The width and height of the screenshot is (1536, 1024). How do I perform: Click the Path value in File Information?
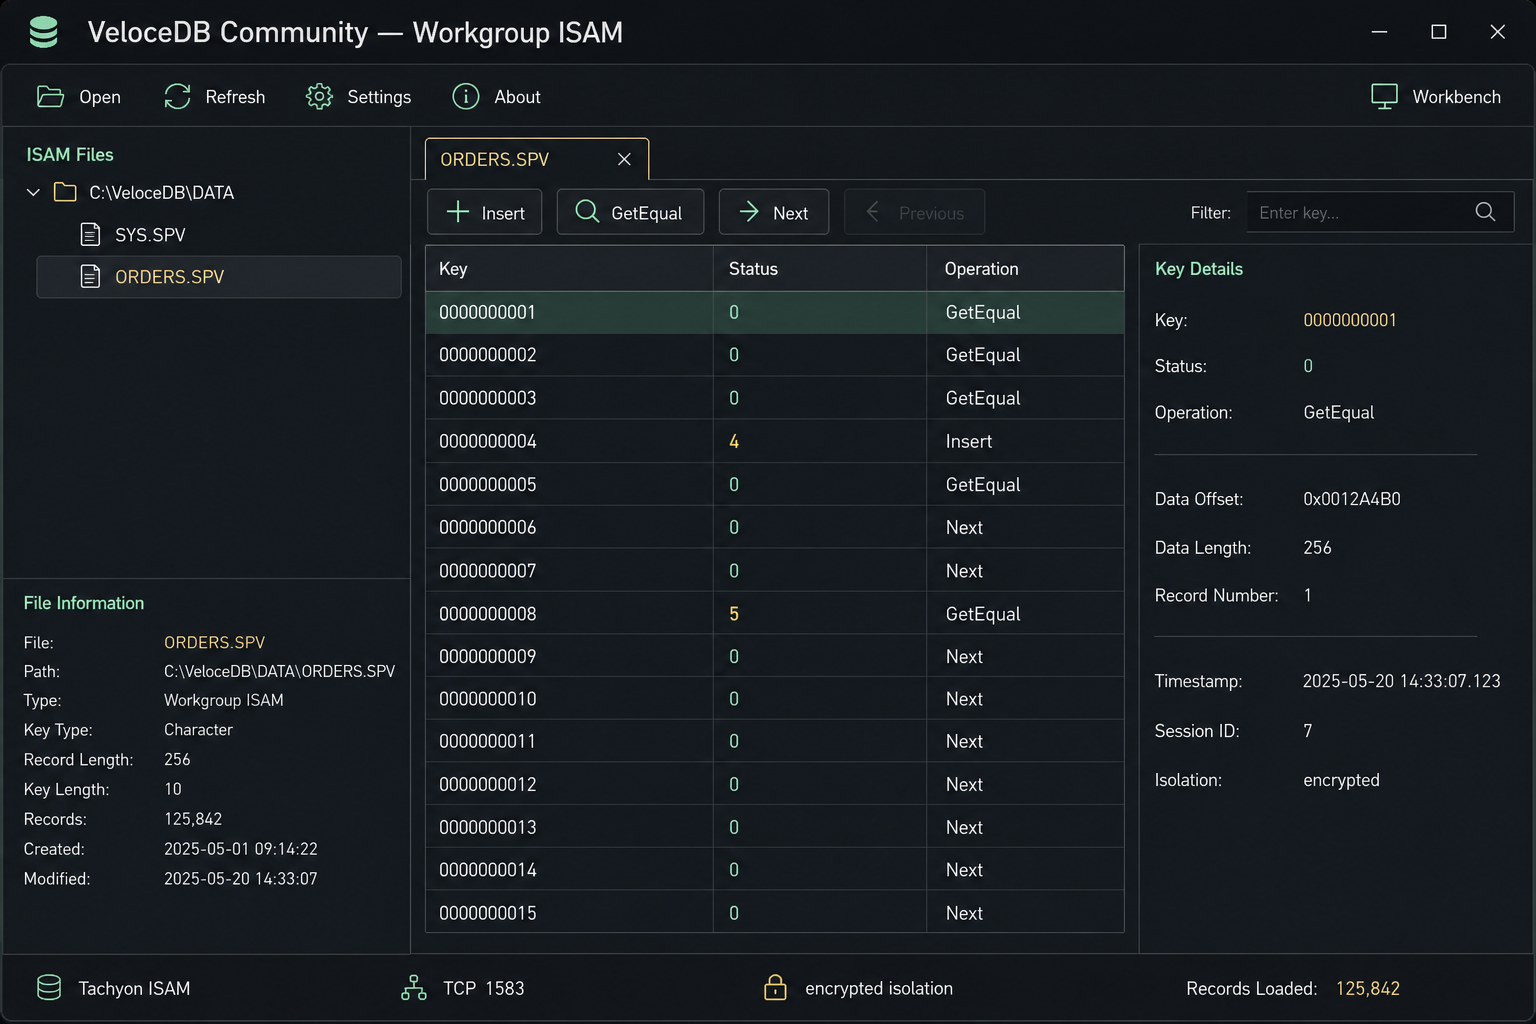click(x=279, y=671)
